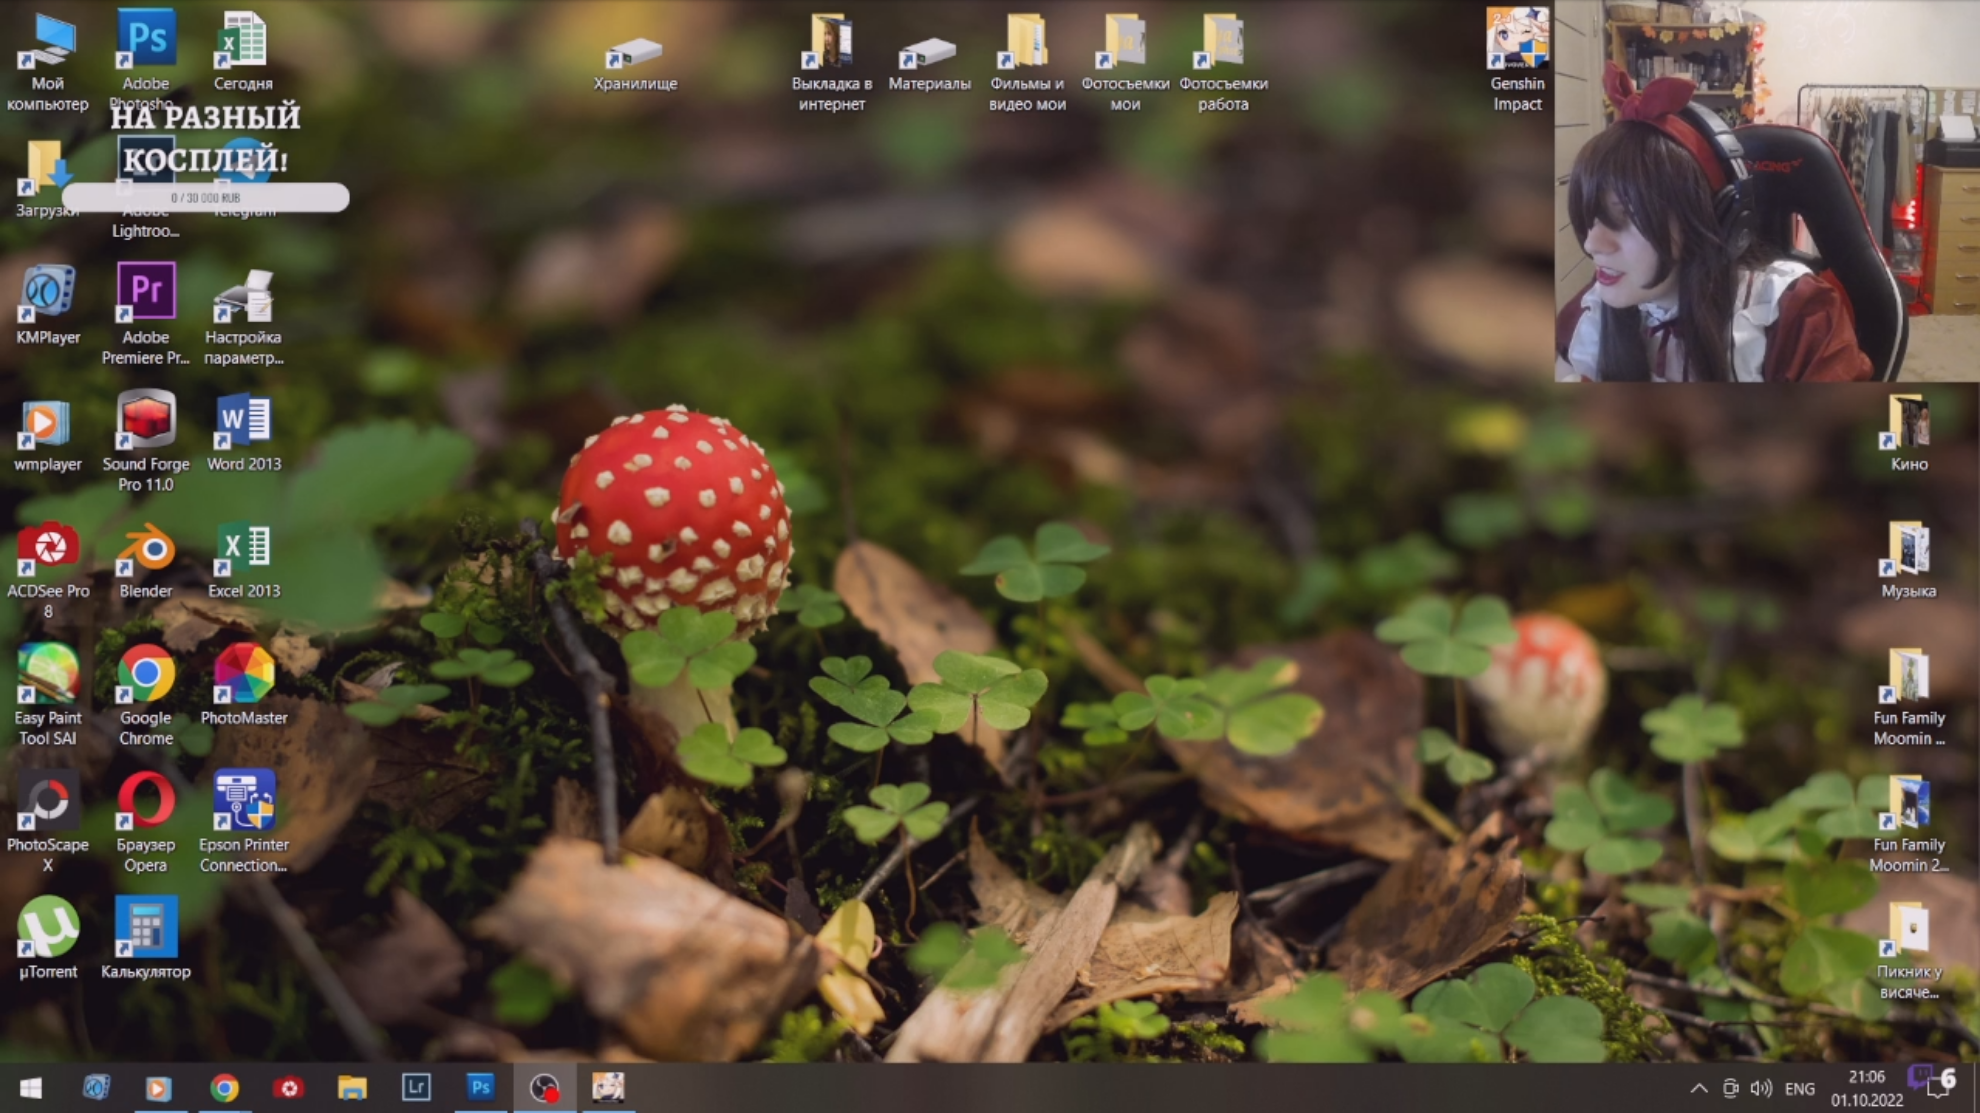The height and width of the screenshot is (1113, 1980).
Task: Open the Сегодня Excel file shortcut
Action: pos(243,50)
